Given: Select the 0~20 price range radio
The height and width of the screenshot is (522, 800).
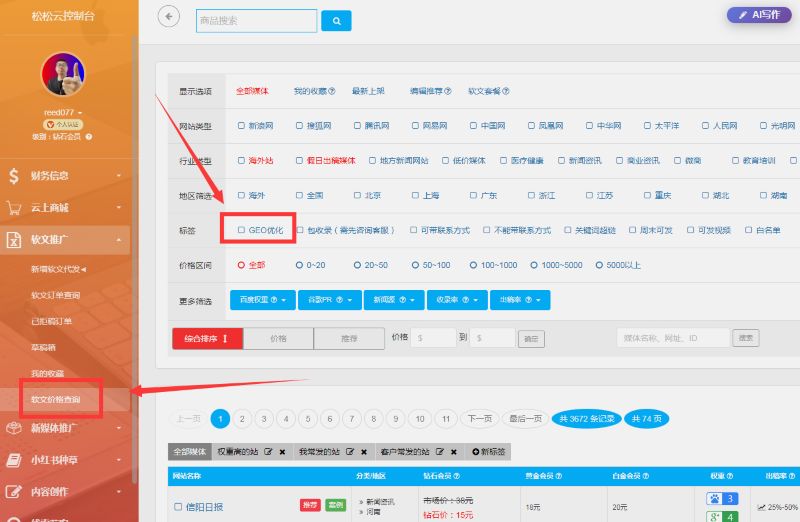Looking at the screenshot, I should coord(299,265).
